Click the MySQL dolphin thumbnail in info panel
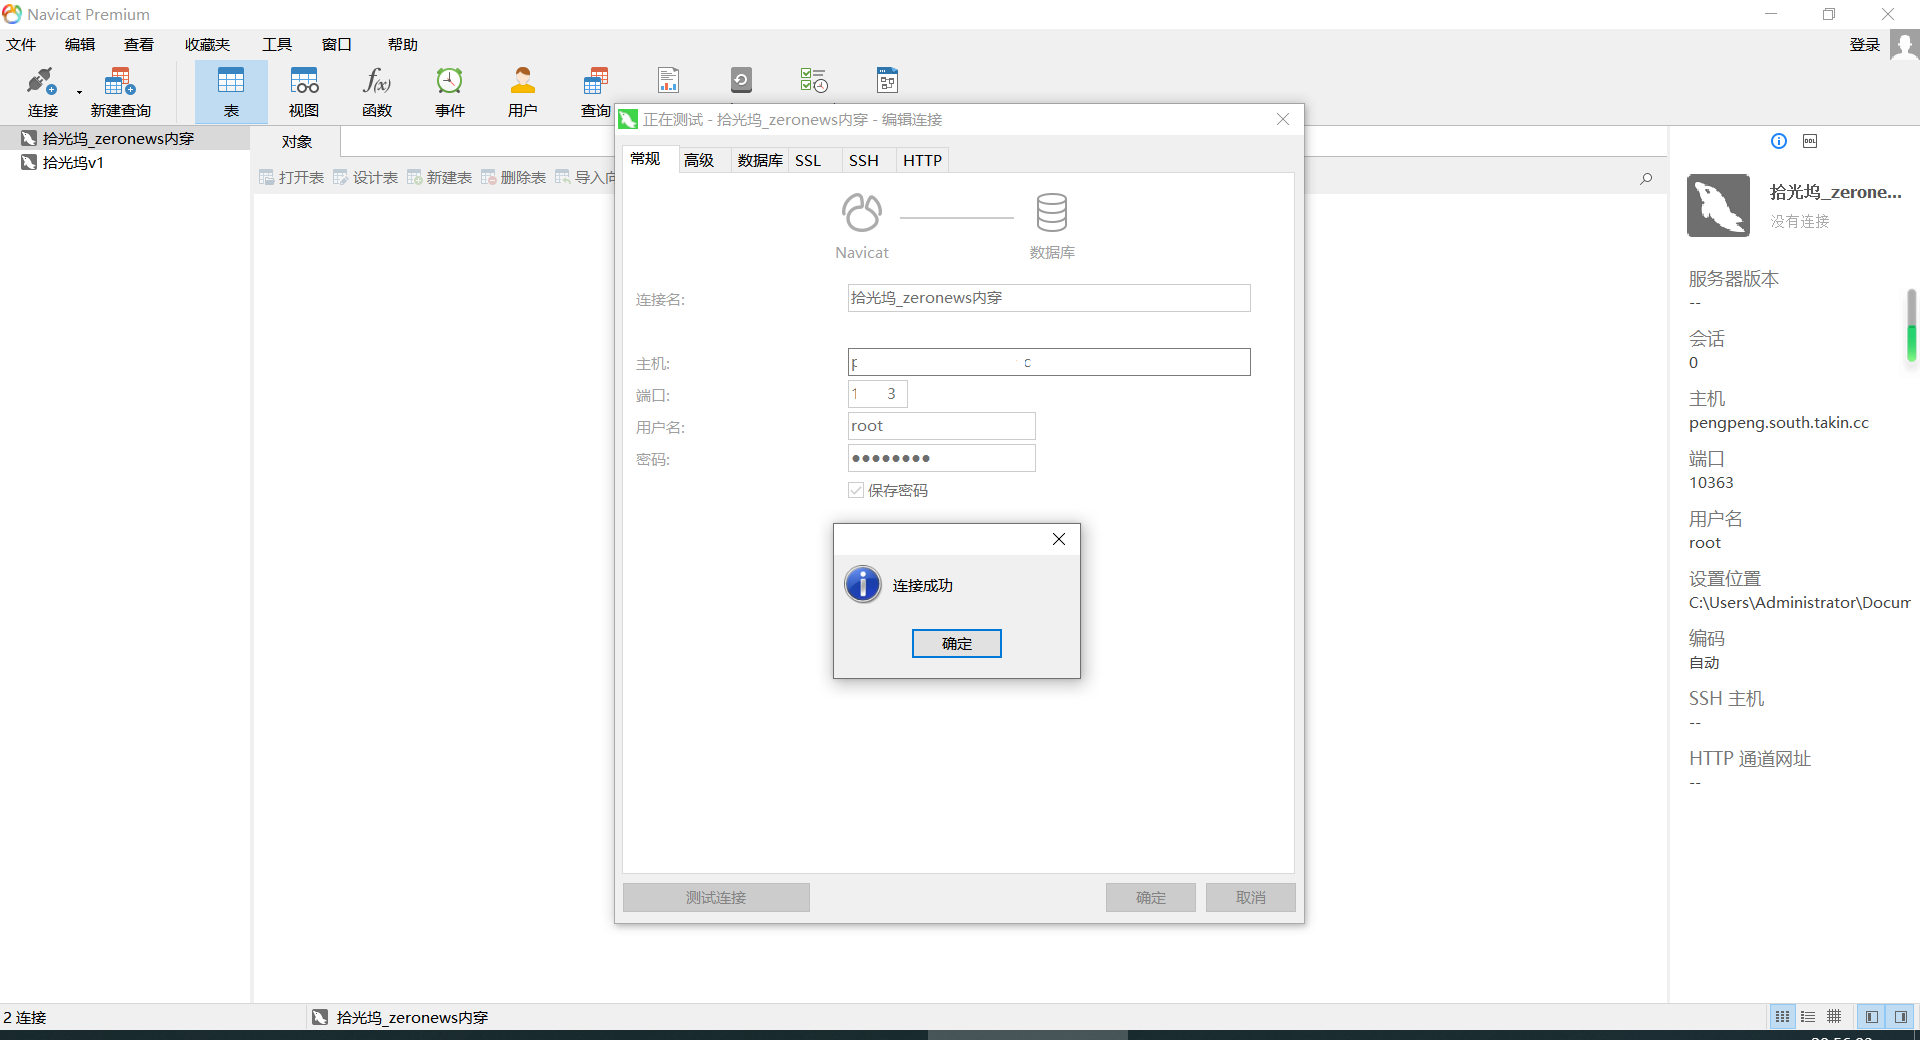 click(x=1718, y=205)
